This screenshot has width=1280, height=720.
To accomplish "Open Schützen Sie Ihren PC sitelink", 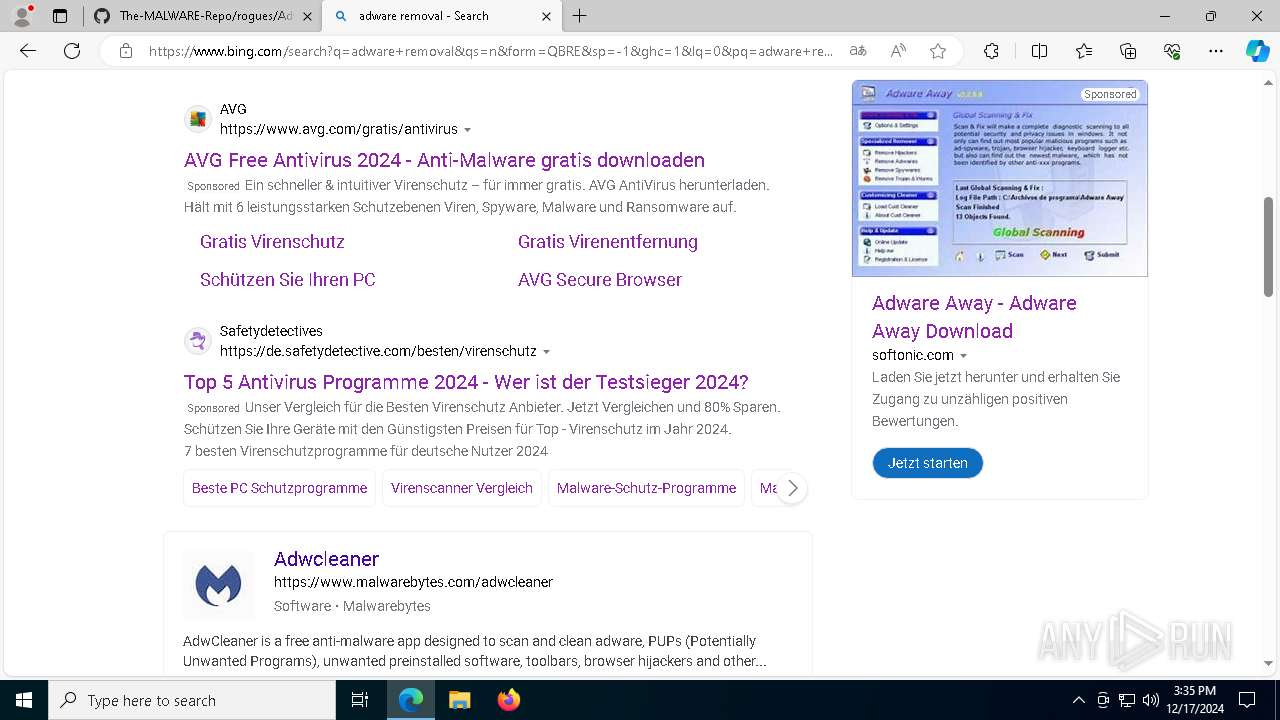I will 288,280.
